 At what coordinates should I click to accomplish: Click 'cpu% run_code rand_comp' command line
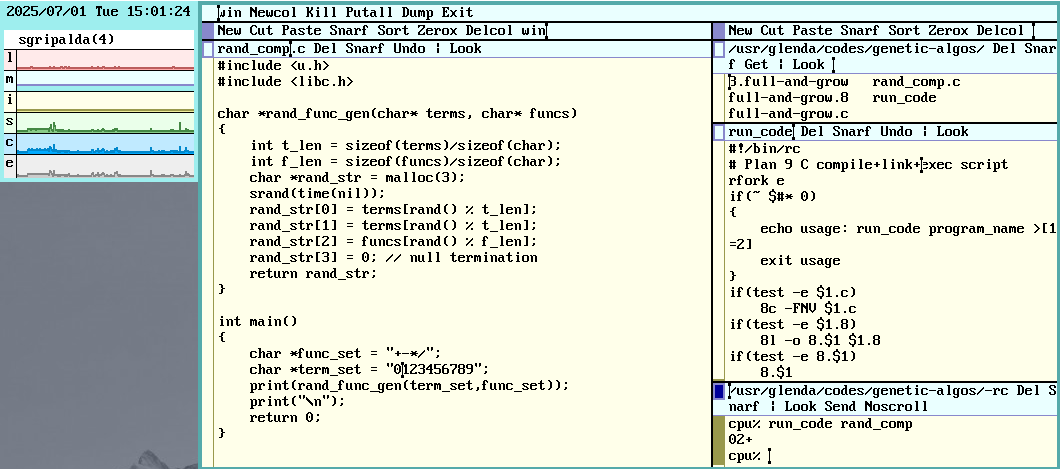point(821,424)
